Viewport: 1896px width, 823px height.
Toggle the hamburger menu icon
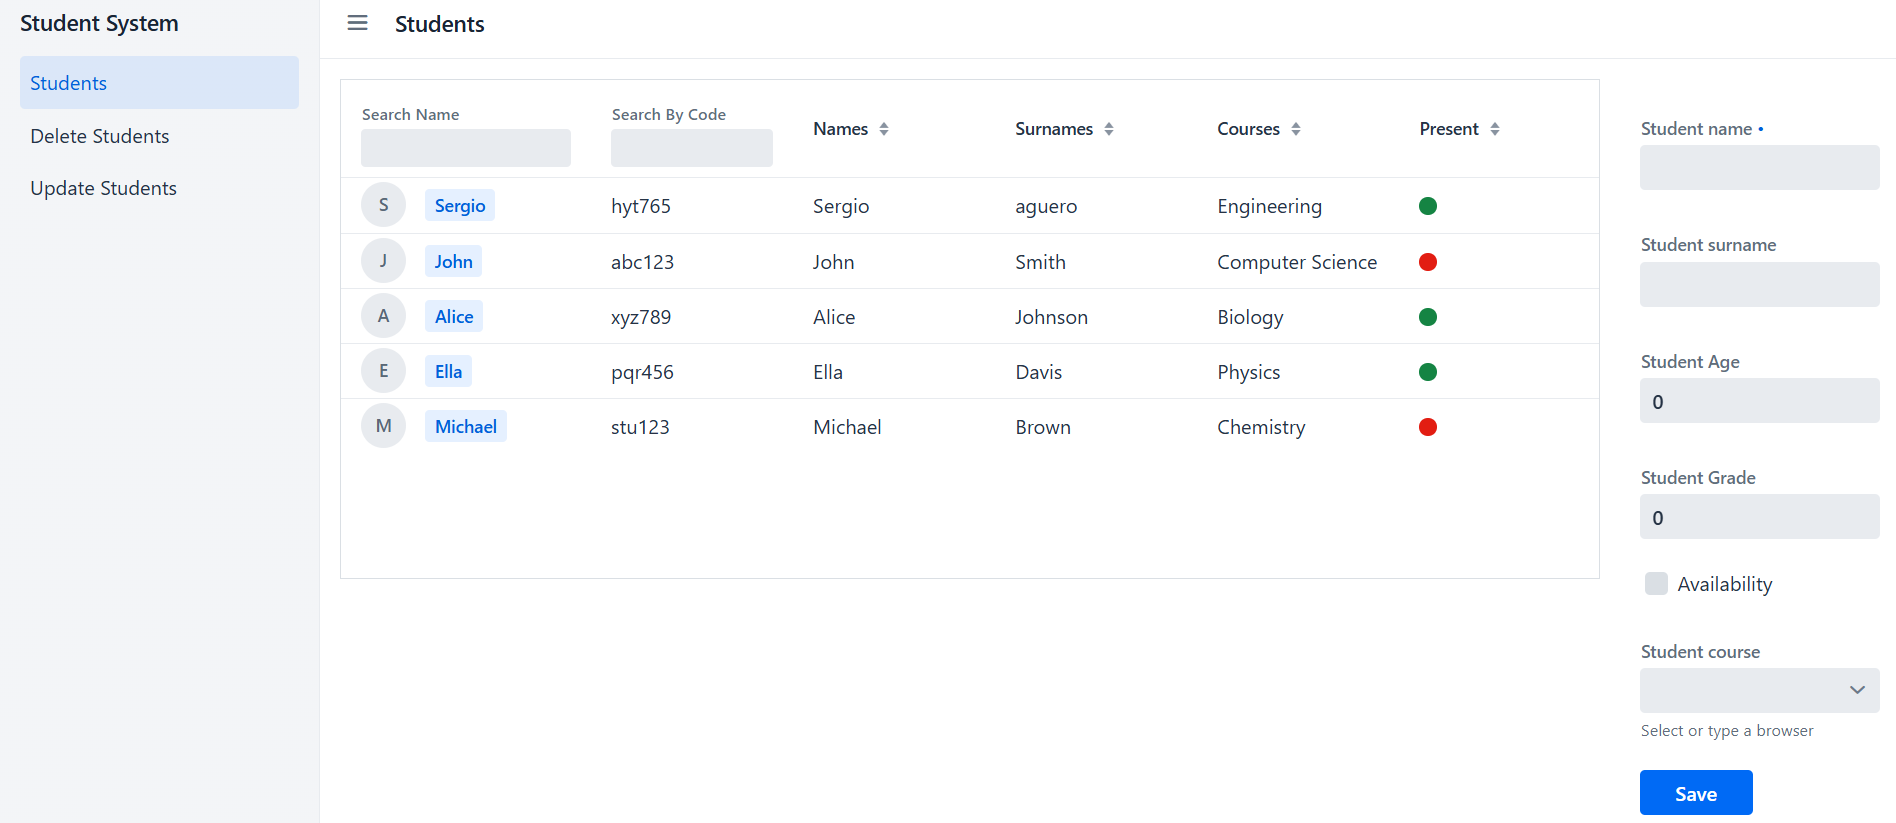click(357, 23)
